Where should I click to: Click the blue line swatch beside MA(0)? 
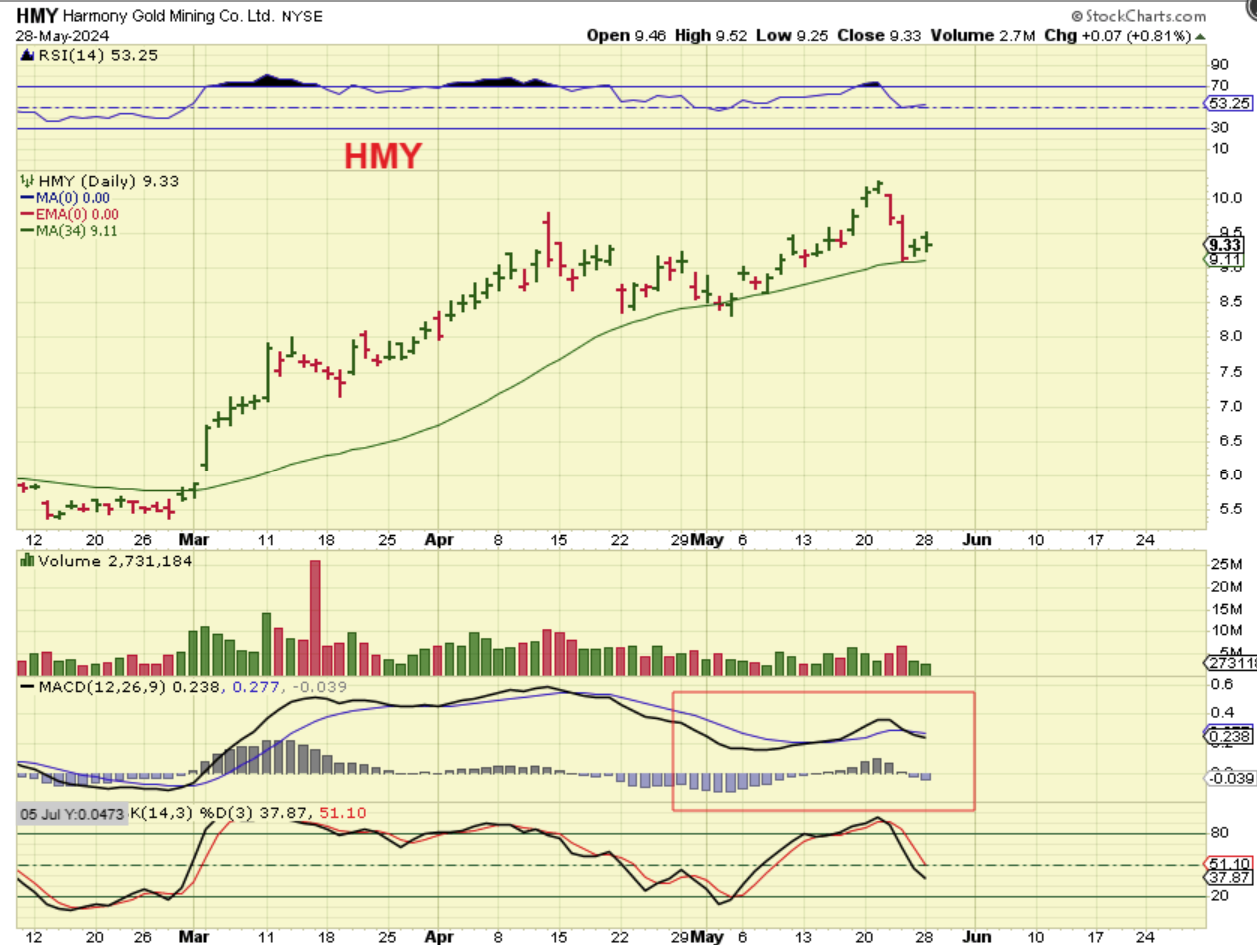pyautogui.click(x=27, y=198)
